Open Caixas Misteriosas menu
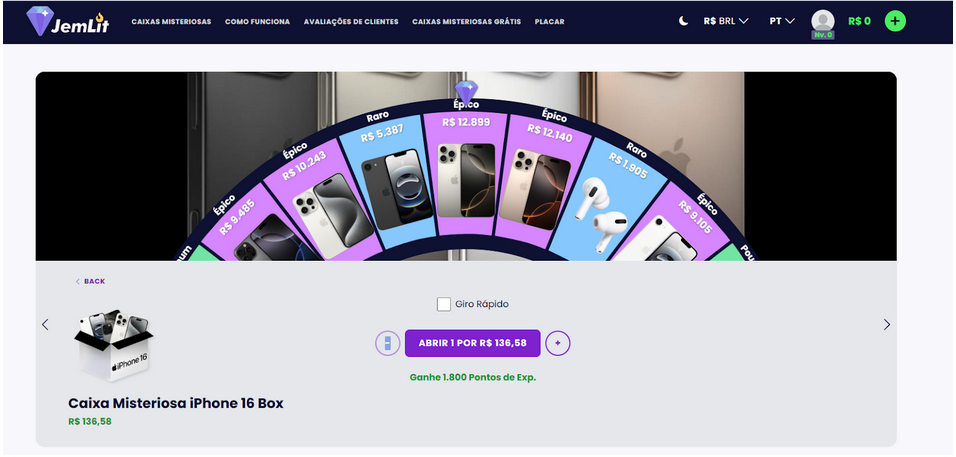 pyautogui.click(x=171, y=22)
